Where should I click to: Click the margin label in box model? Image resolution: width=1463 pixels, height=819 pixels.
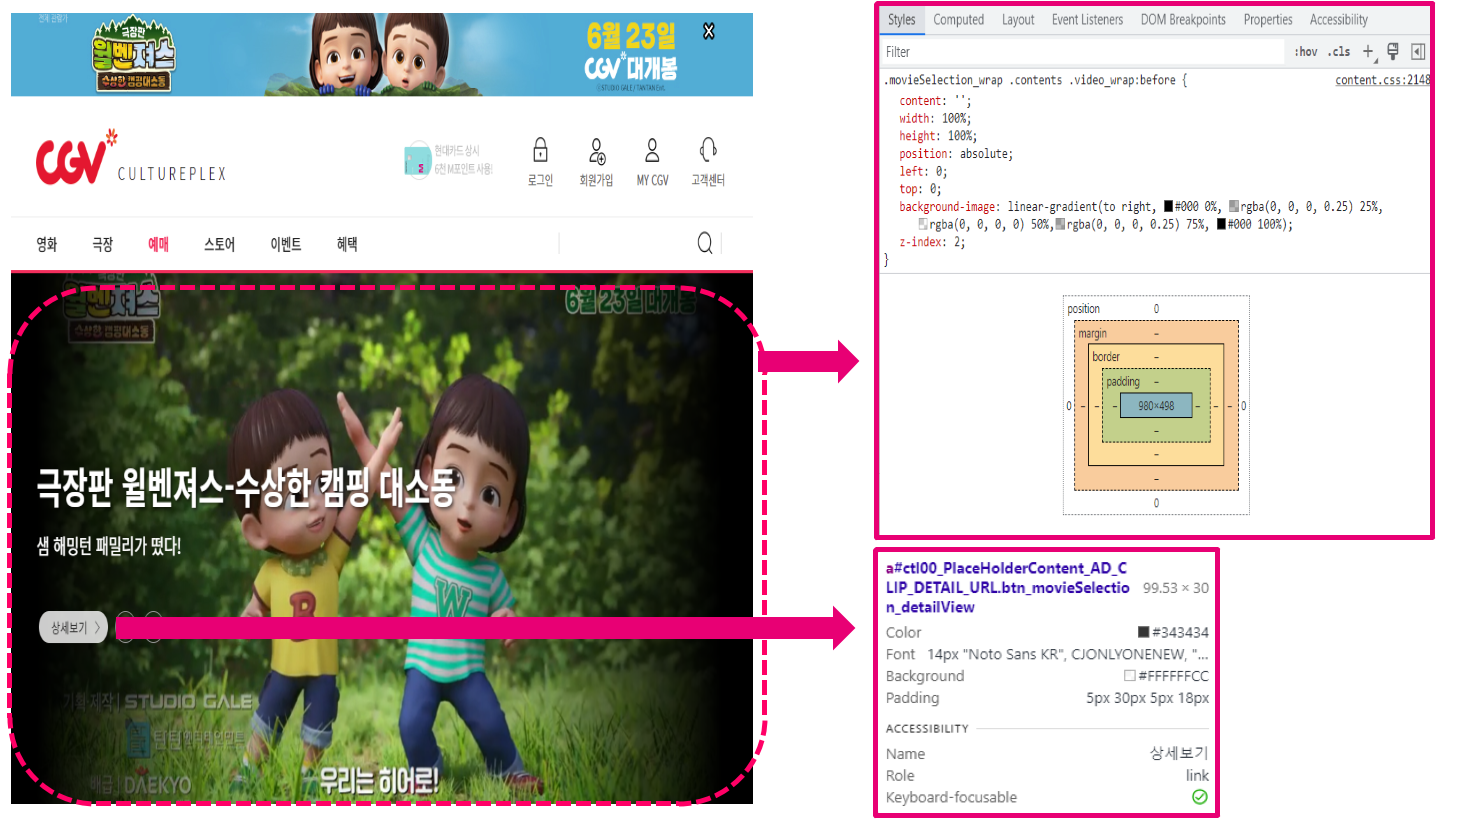pos(1092,334)
